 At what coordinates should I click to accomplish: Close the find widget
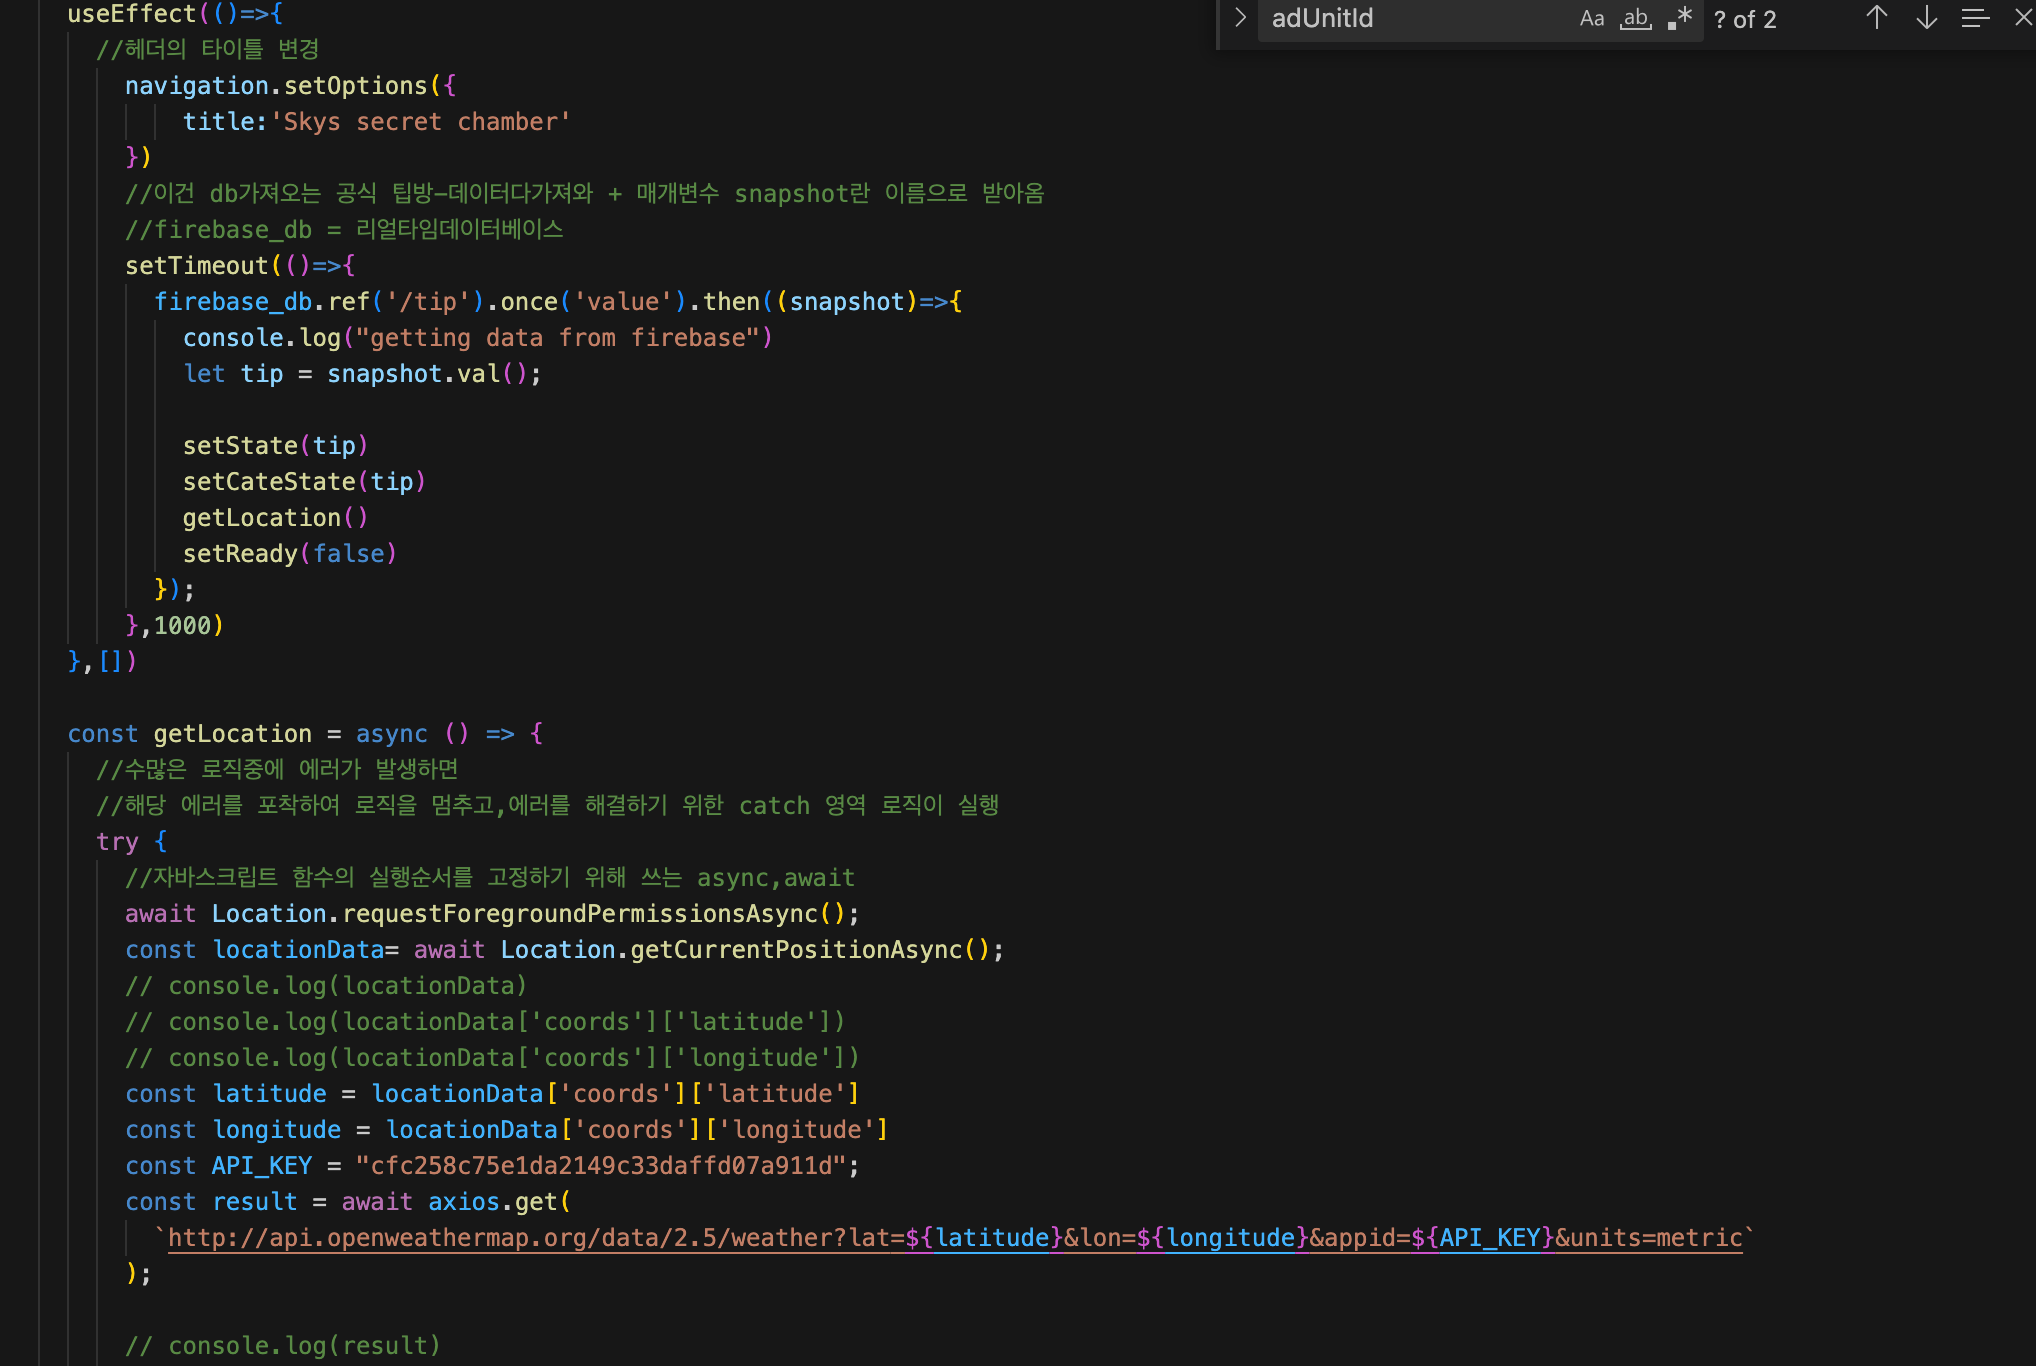(2023, 18)
